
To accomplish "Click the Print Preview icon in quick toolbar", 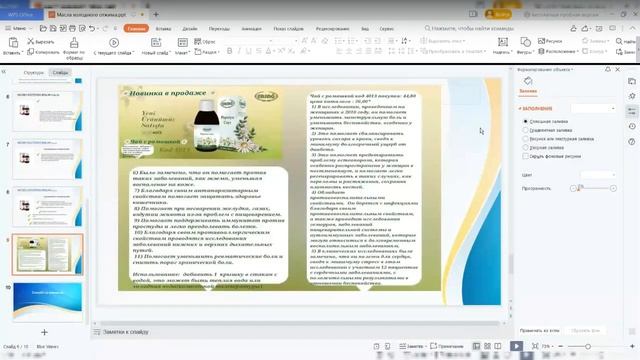I will [82, 29].
